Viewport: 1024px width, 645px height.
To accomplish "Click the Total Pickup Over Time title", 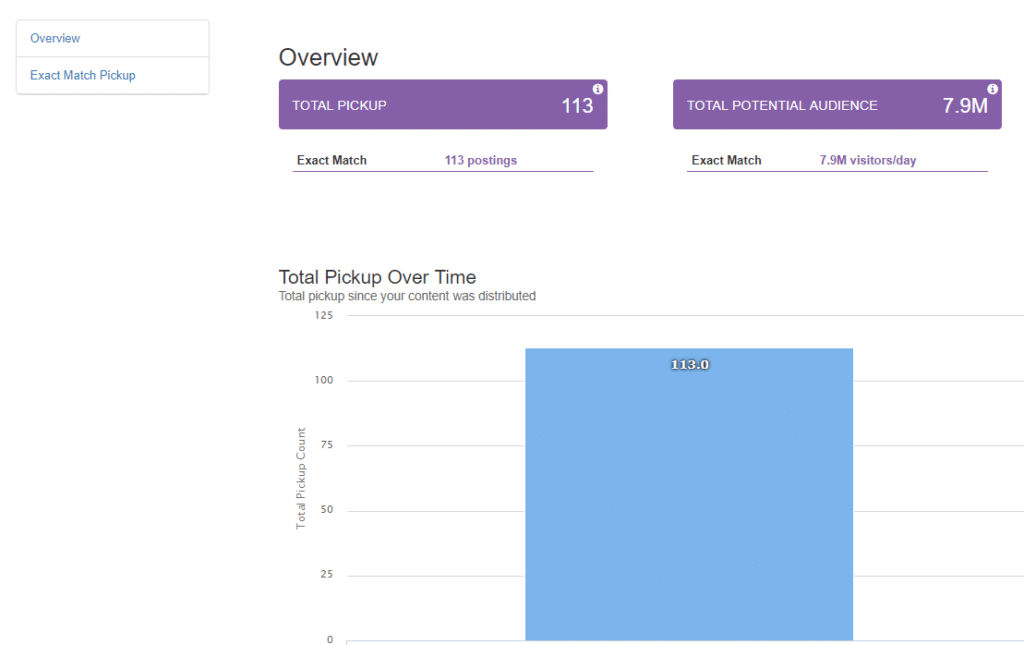I will (377, 277).
